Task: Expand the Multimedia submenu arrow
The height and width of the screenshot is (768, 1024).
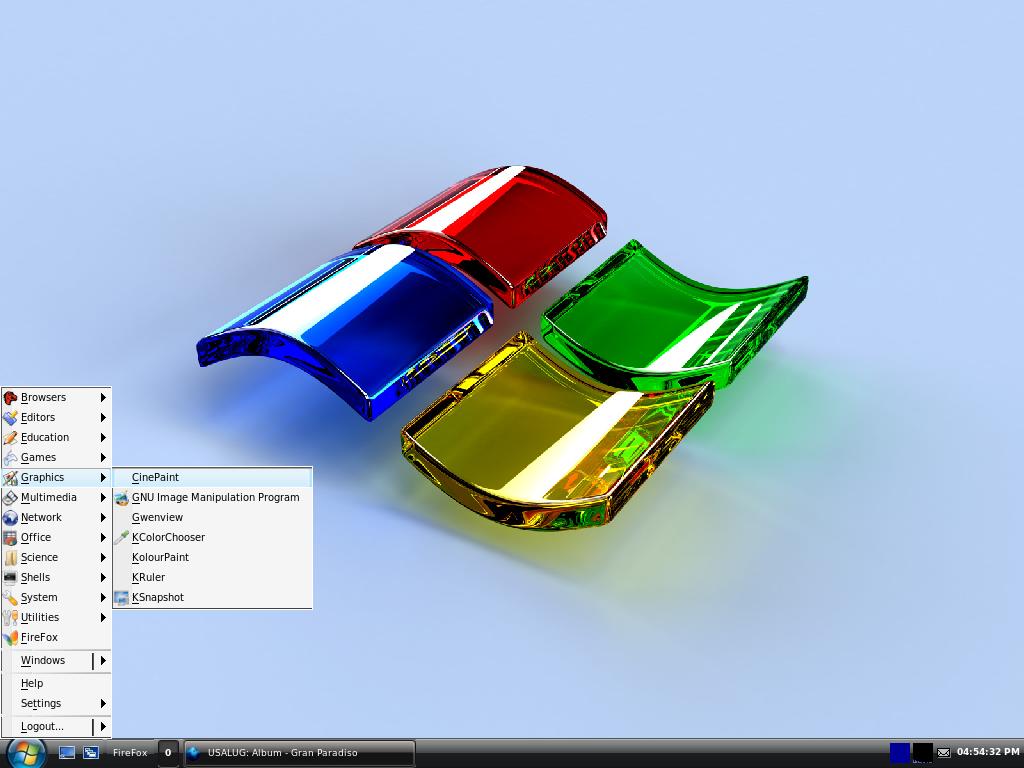Action: (x=103, y=498)
